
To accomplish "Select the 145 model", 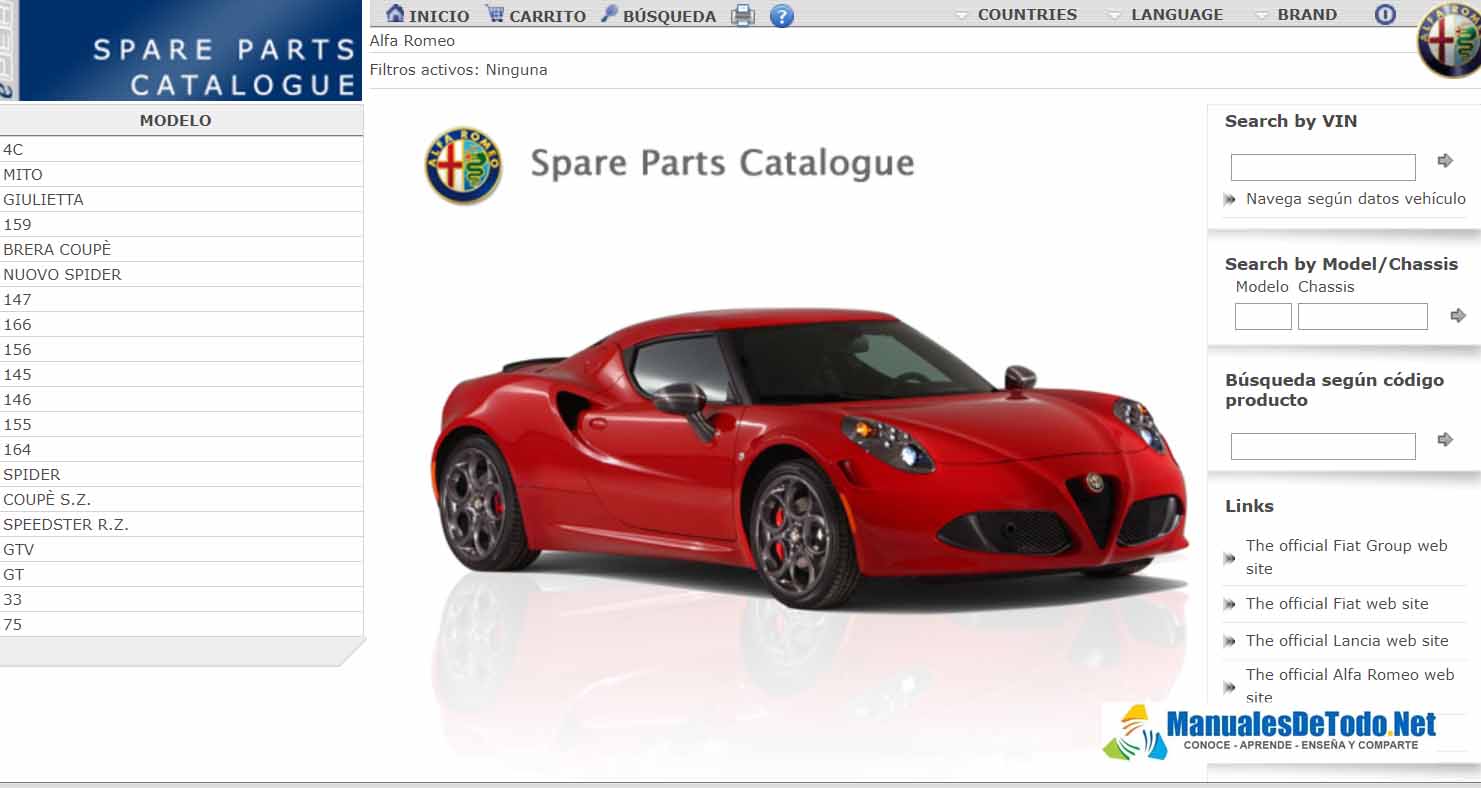I will point(181,374).
